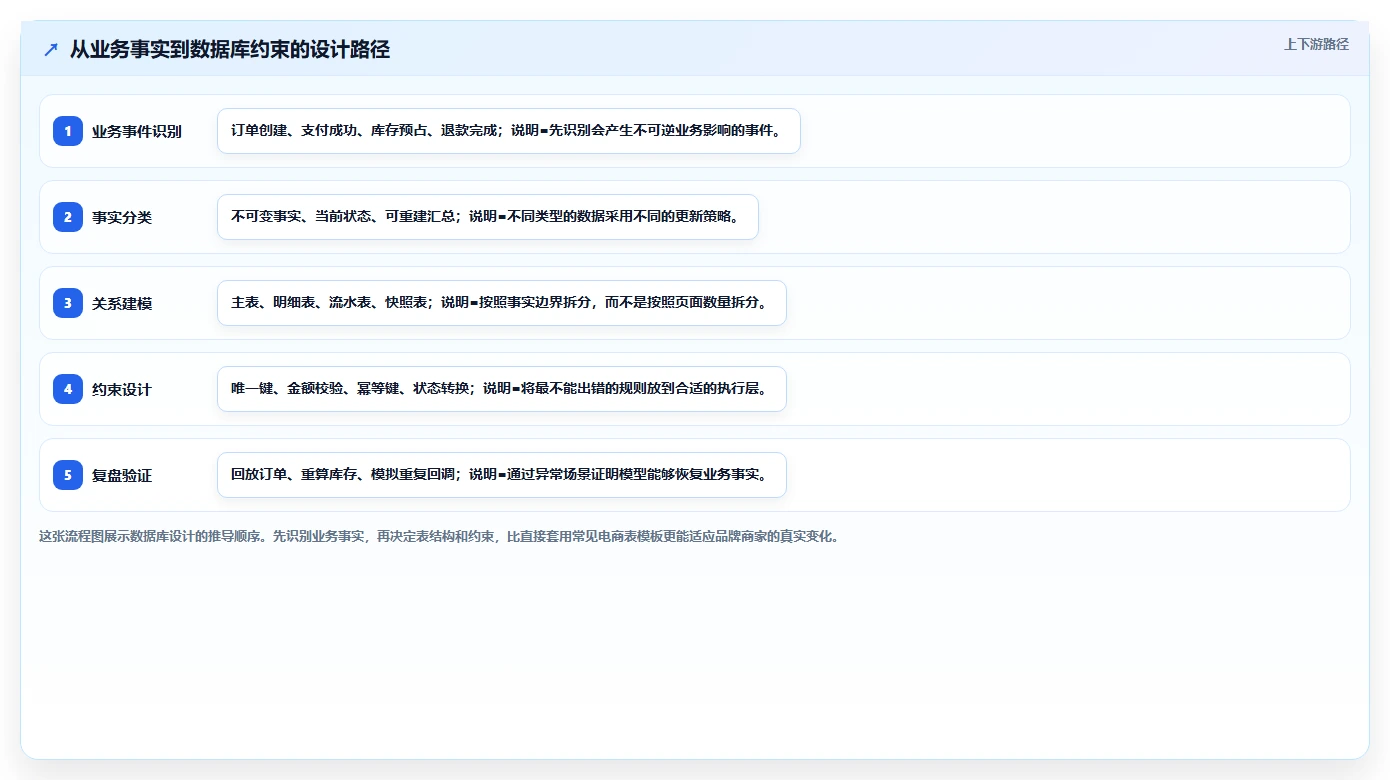Select the 事实分类 step label
1390x780 pixels.
point(122,218)
